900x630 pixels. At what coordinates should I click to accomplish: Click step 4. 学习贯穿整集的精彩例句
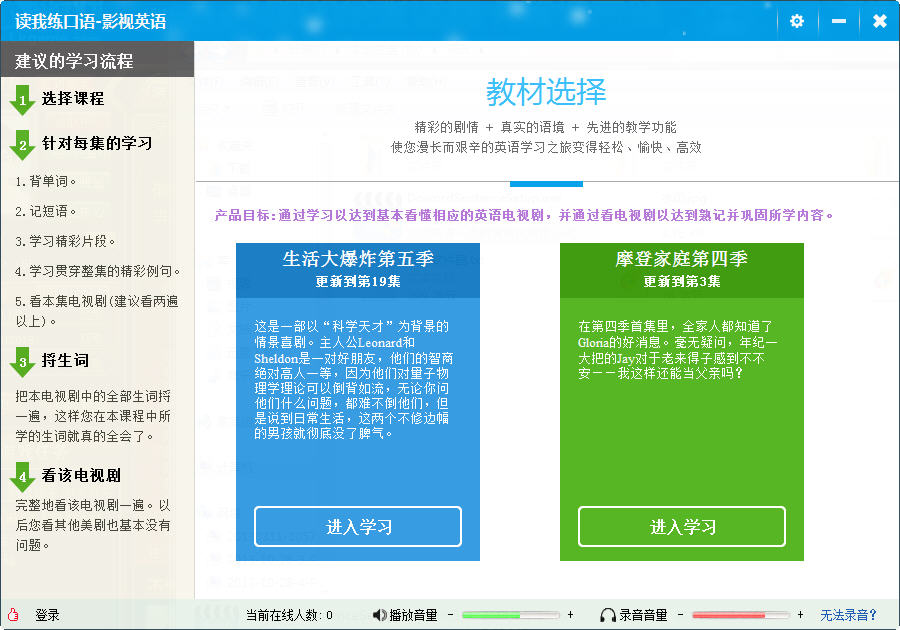coord(98,271)
